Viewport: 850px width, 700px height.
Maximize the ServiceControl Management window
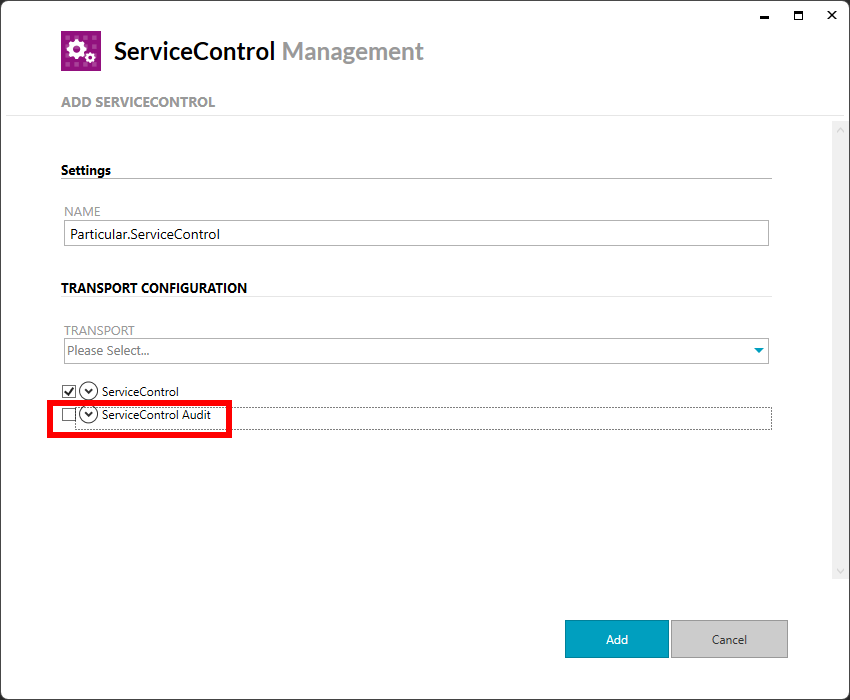pos(799,16)
